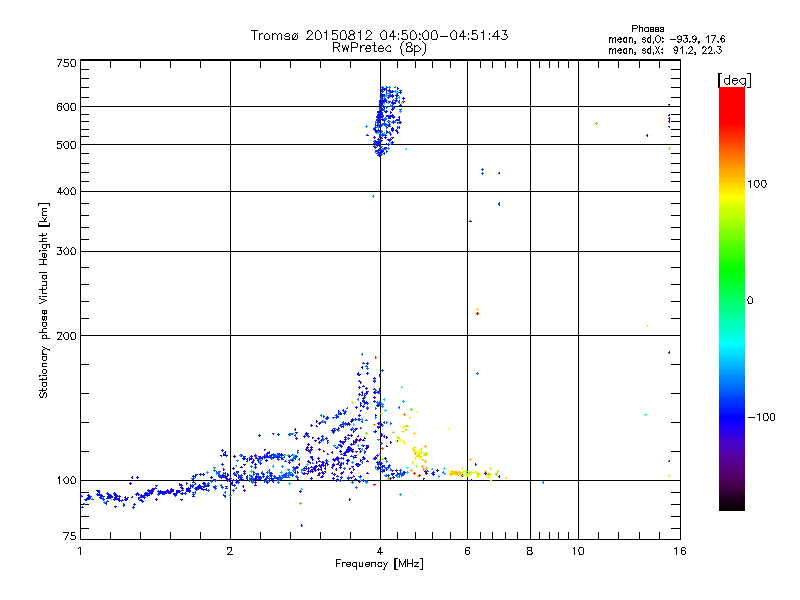Click the x-axis '8' tick label
800x600 pixels.
[530, 551]
